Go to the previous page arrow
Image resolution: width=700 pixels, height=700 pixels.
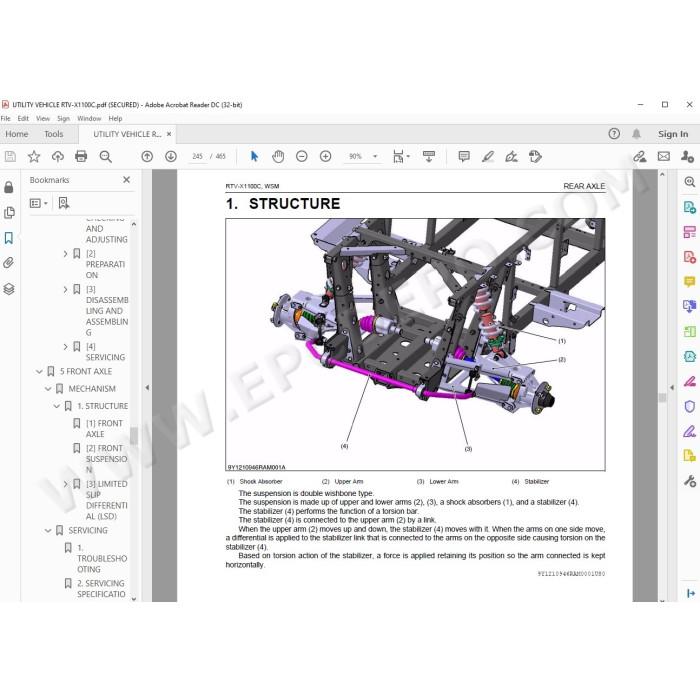pos(147,156)
